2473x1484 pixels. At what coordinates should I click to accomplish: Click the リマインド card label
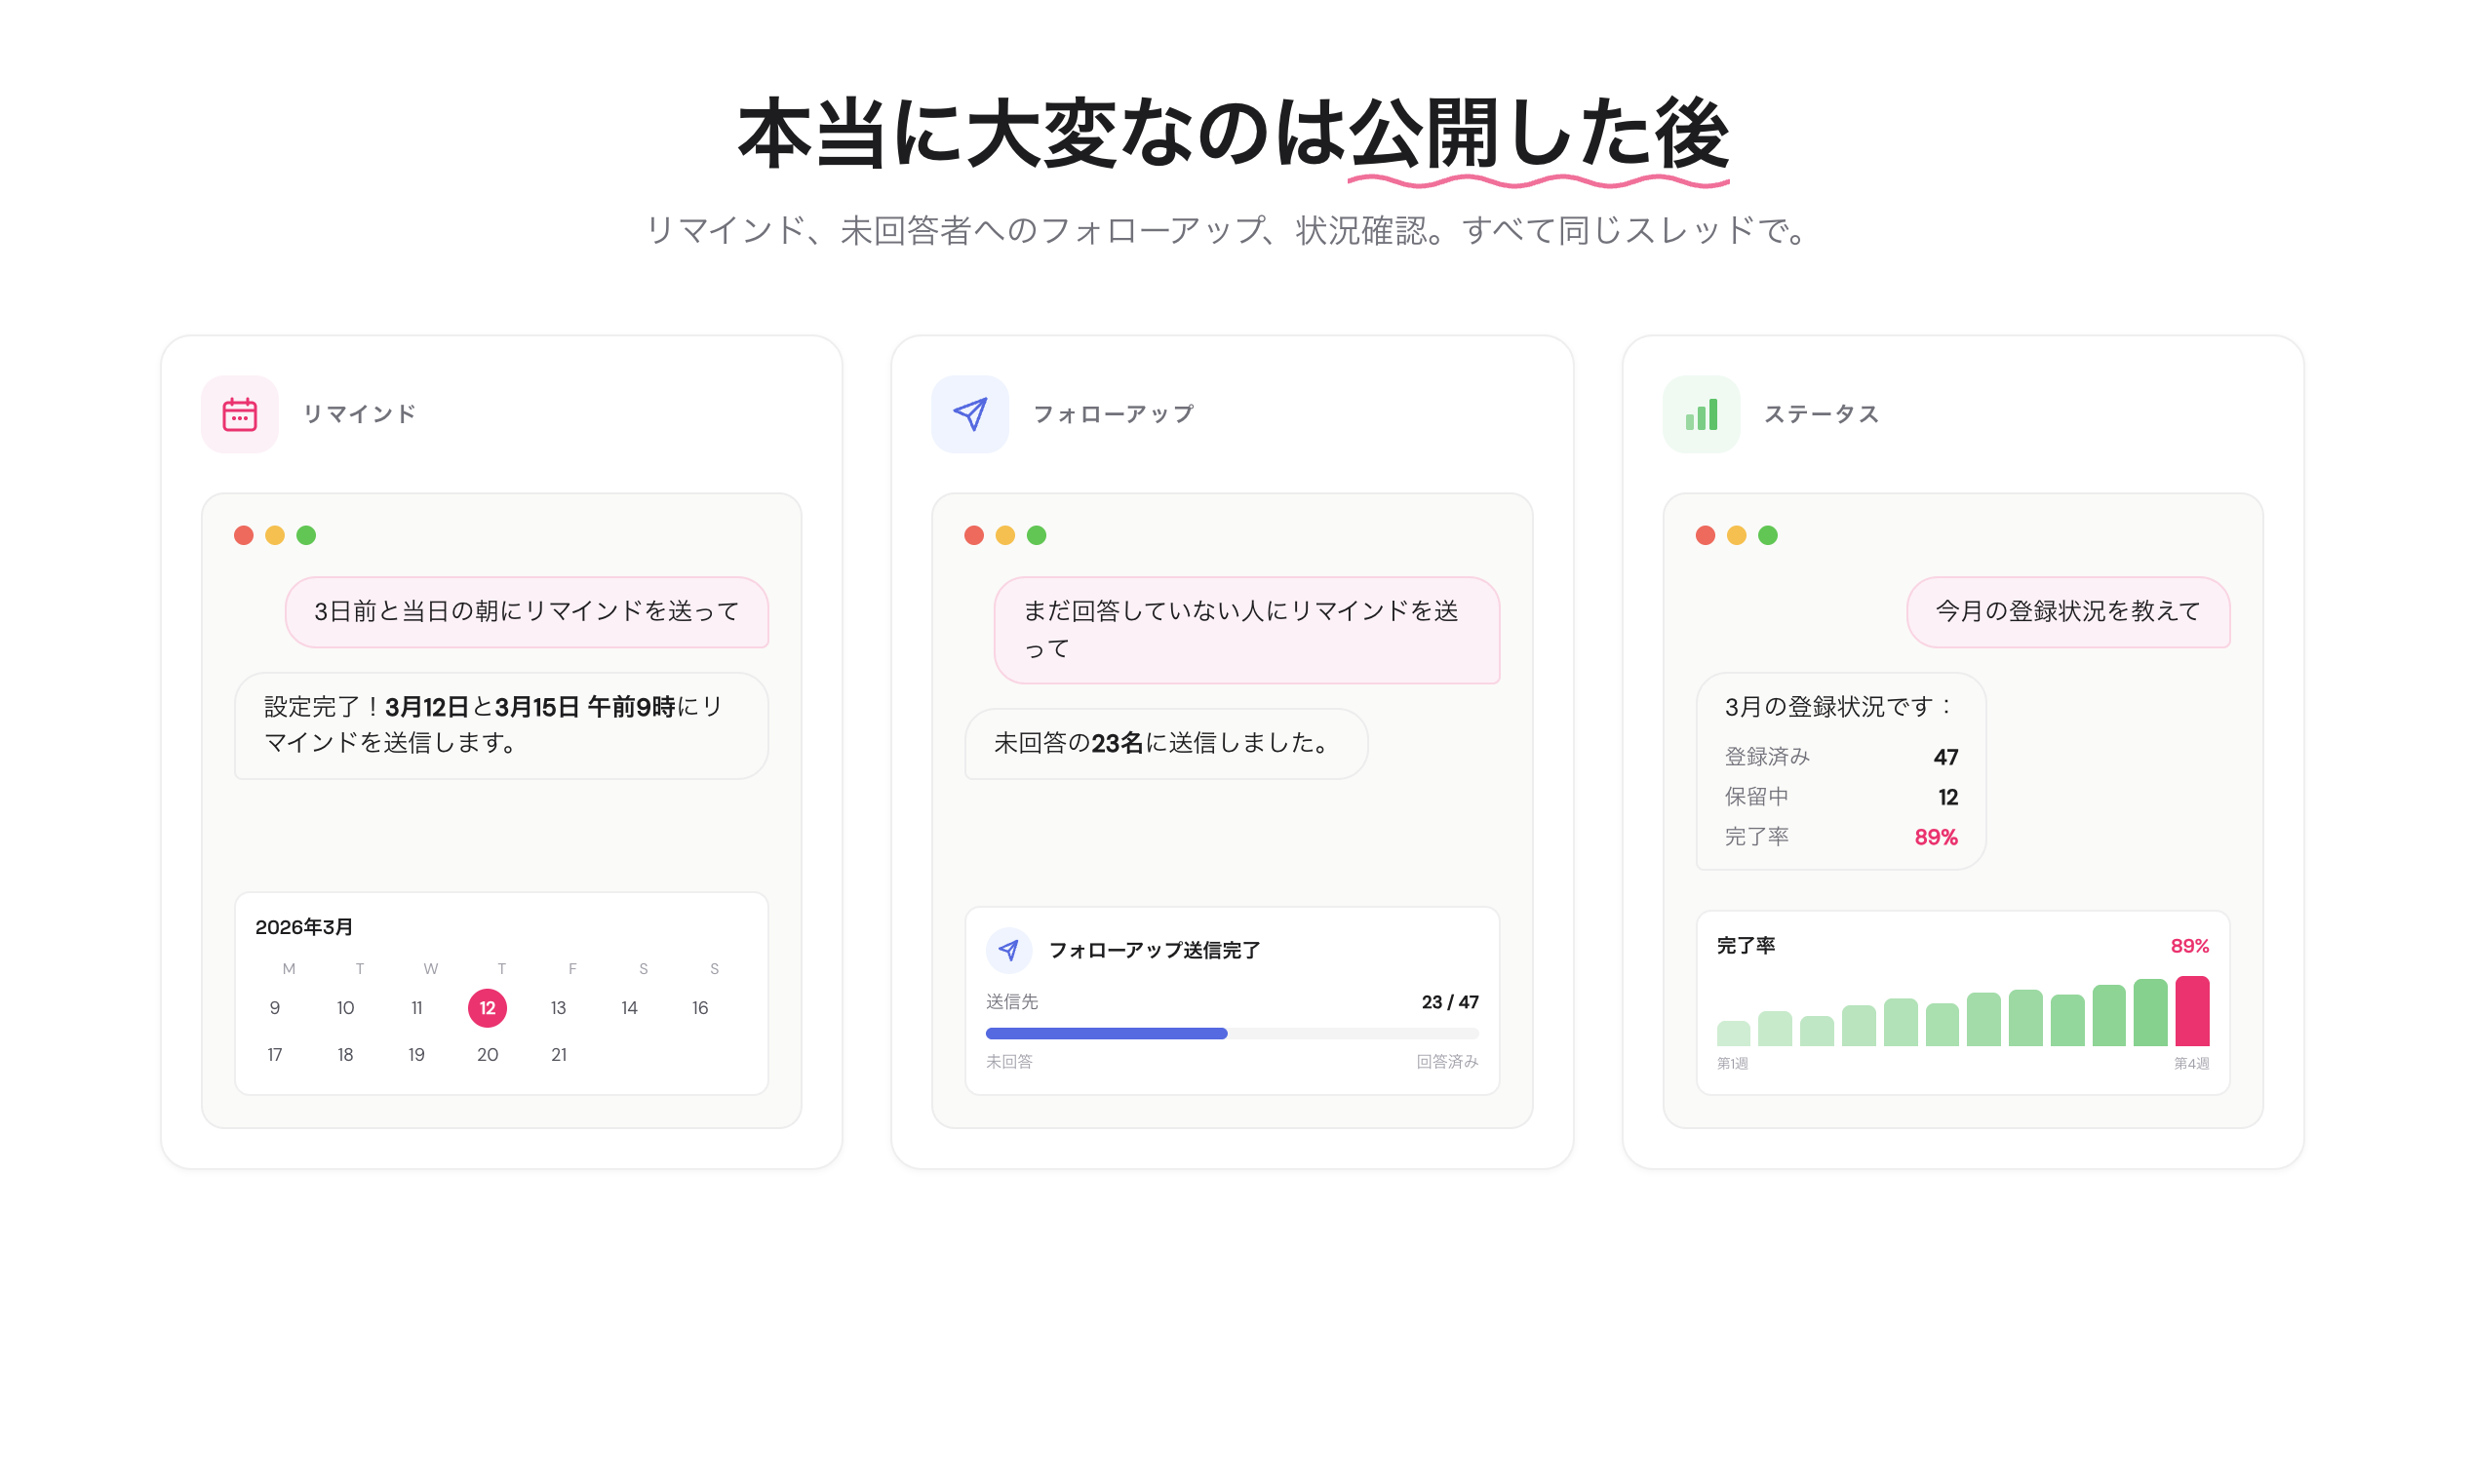click(x=359, y=414)
